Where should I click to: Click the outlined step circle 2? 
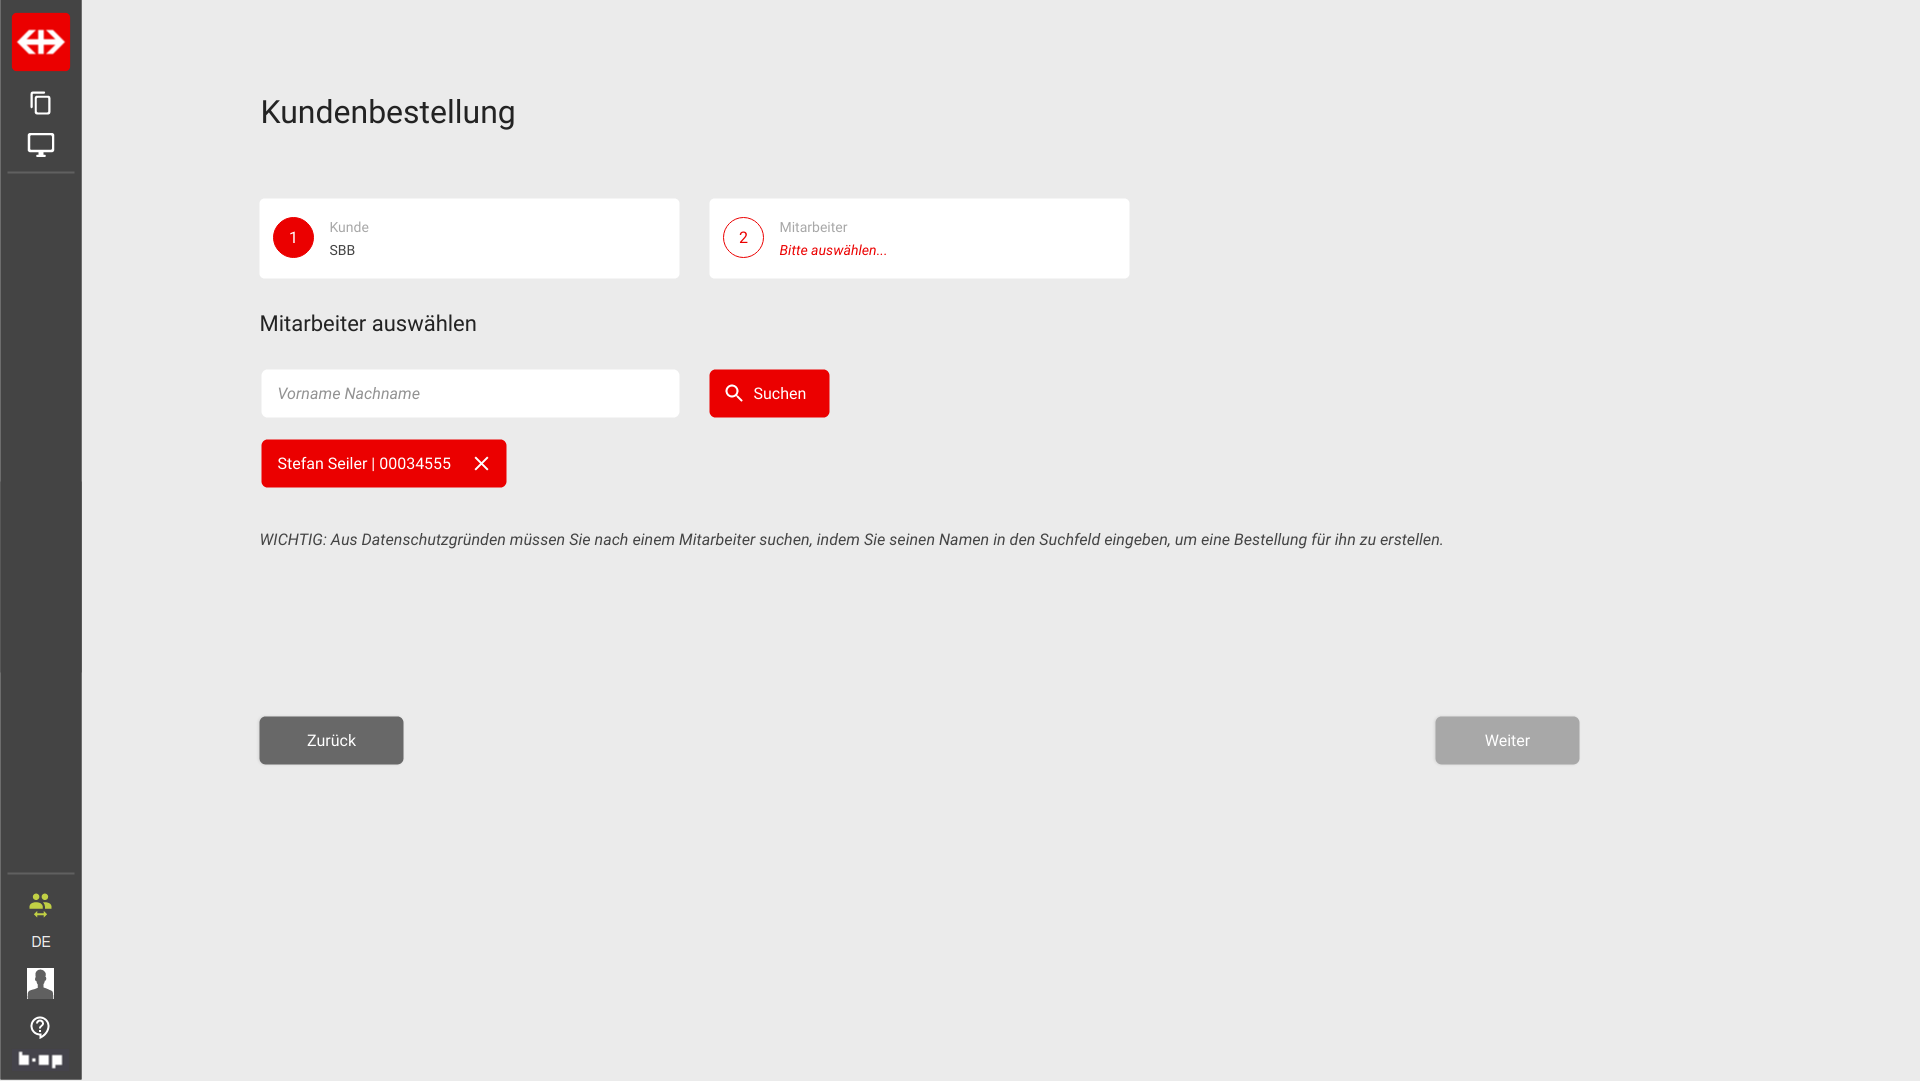(x=743, y=238)
